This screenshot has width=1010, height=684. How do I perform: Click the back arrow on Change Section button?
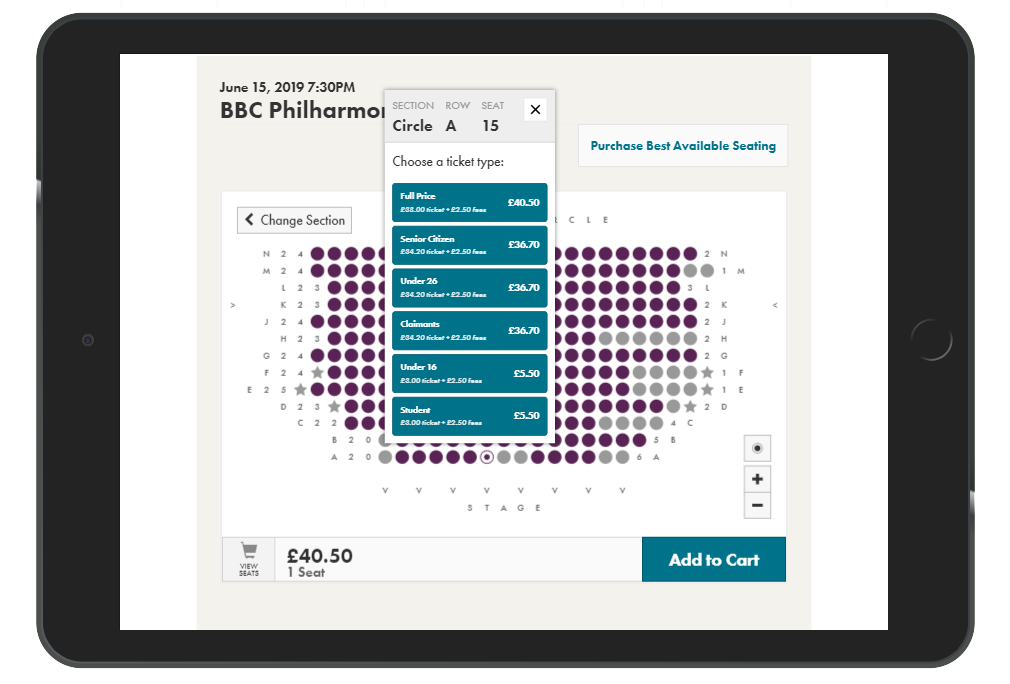tap(248, 219)
